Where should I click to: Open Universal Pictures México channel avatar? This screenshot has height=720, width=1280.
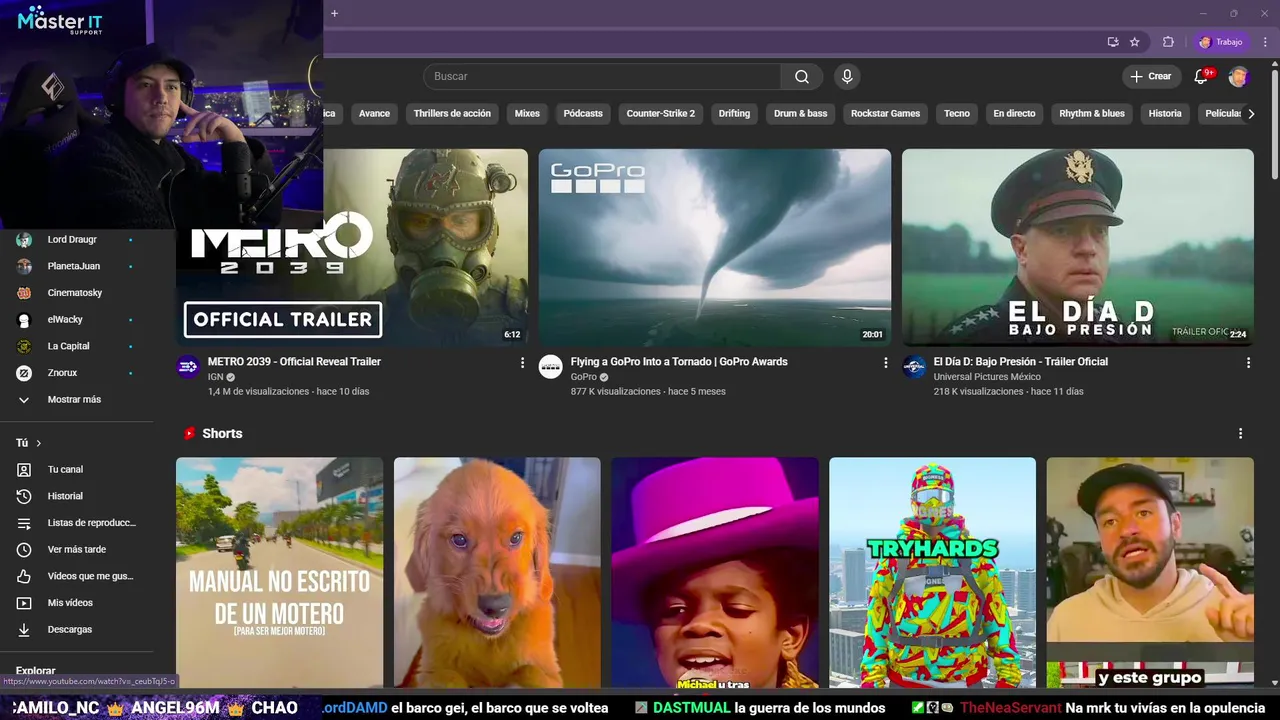[x=914, y=367]
